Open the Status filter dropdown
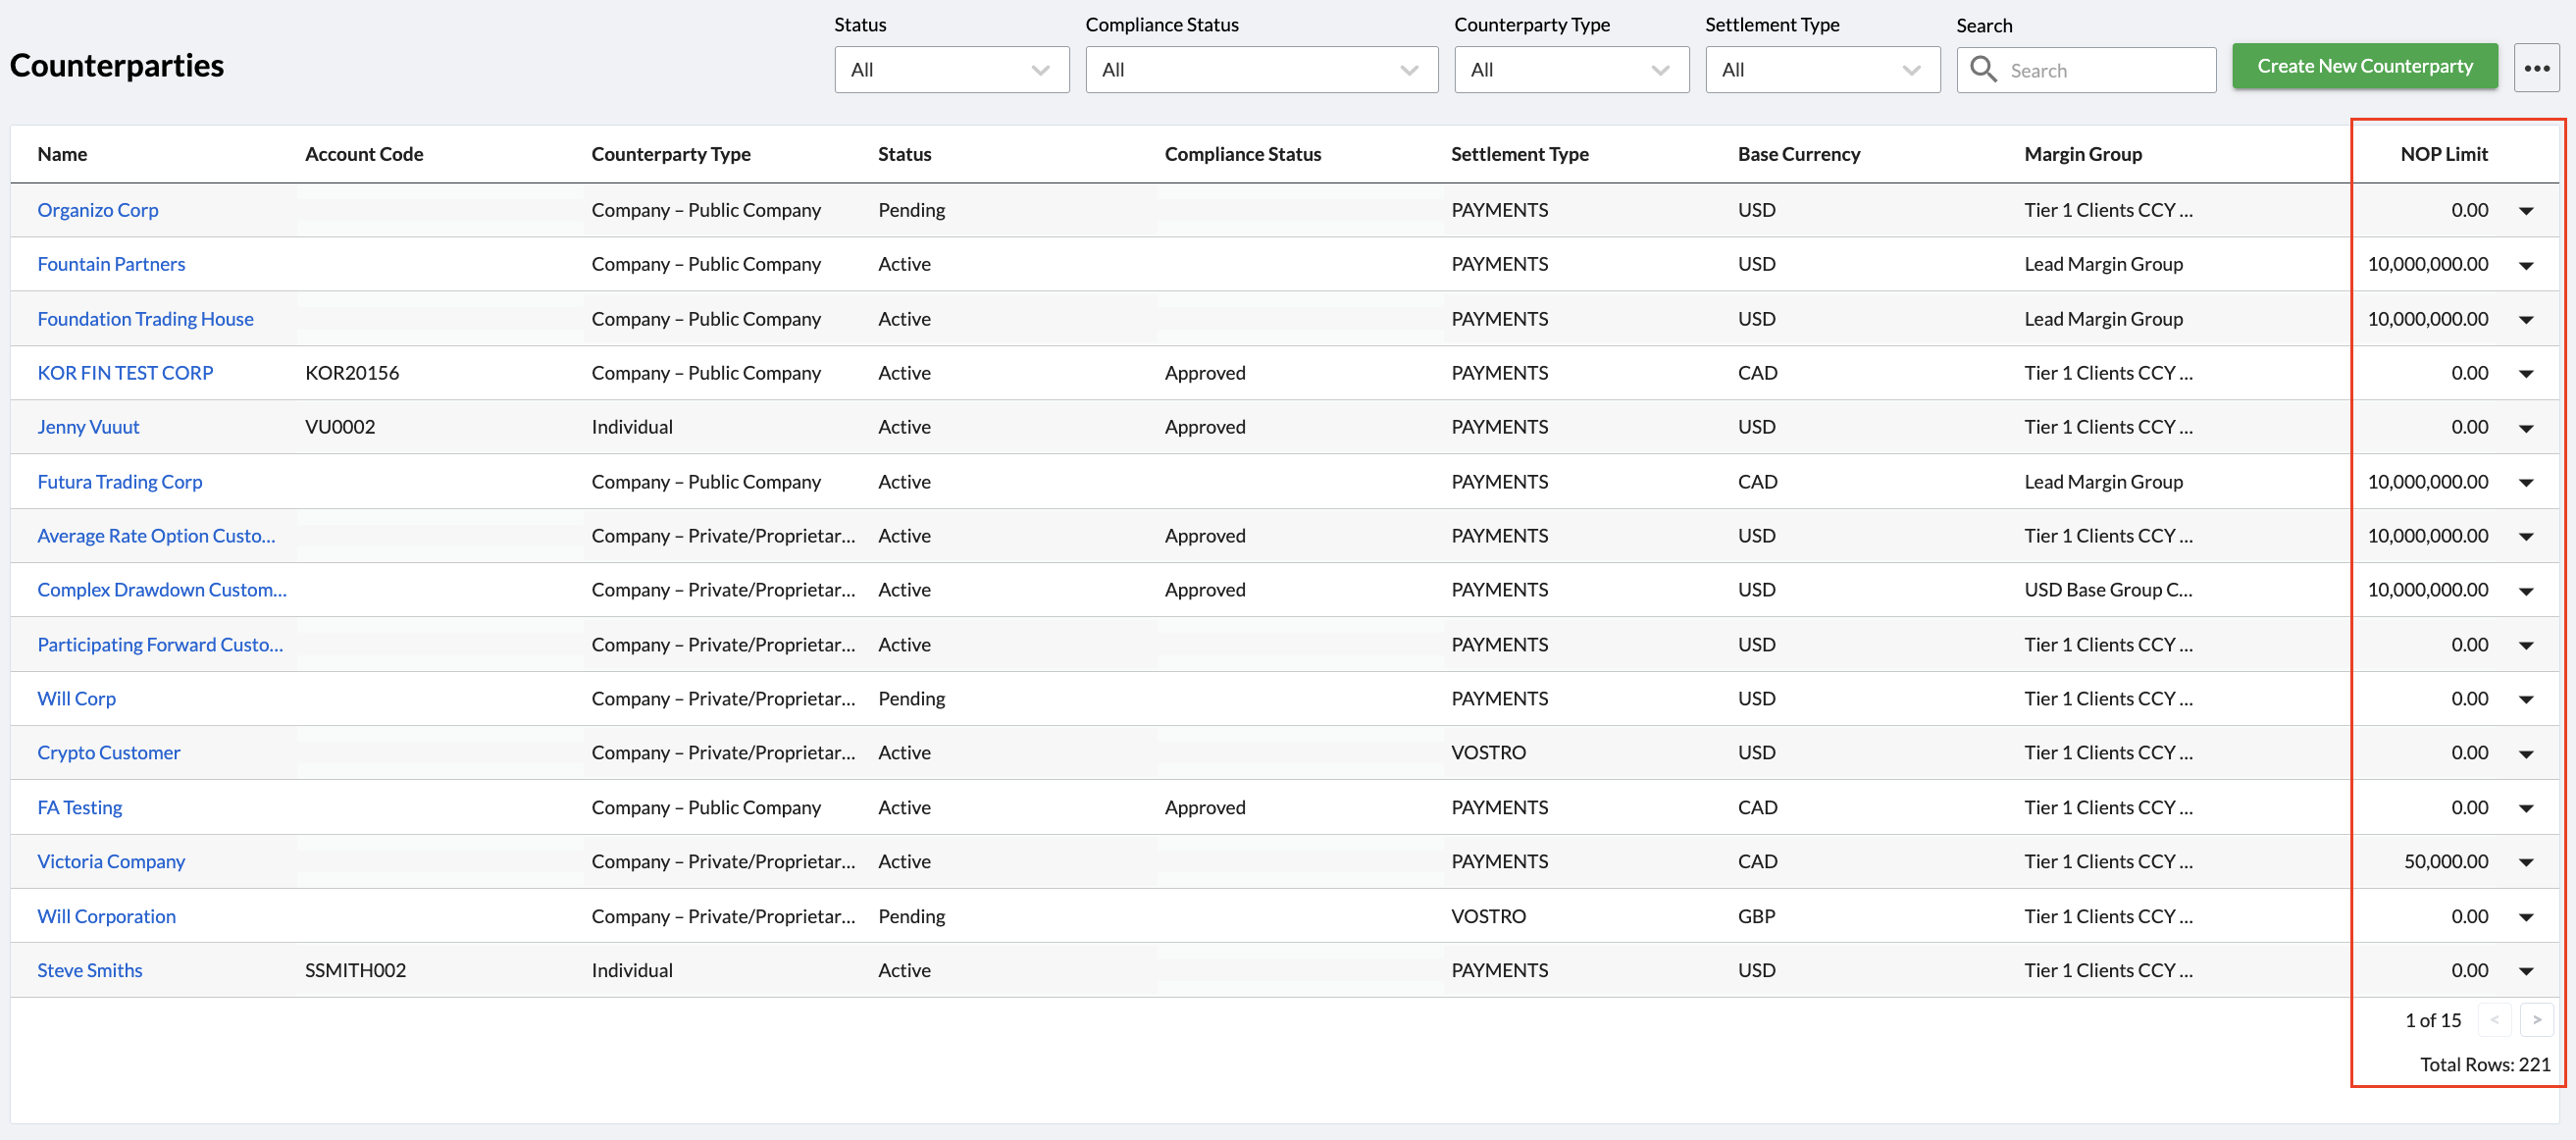Screen dimensions: 2576x1140 pyautogui.click(x=951, y=70)
